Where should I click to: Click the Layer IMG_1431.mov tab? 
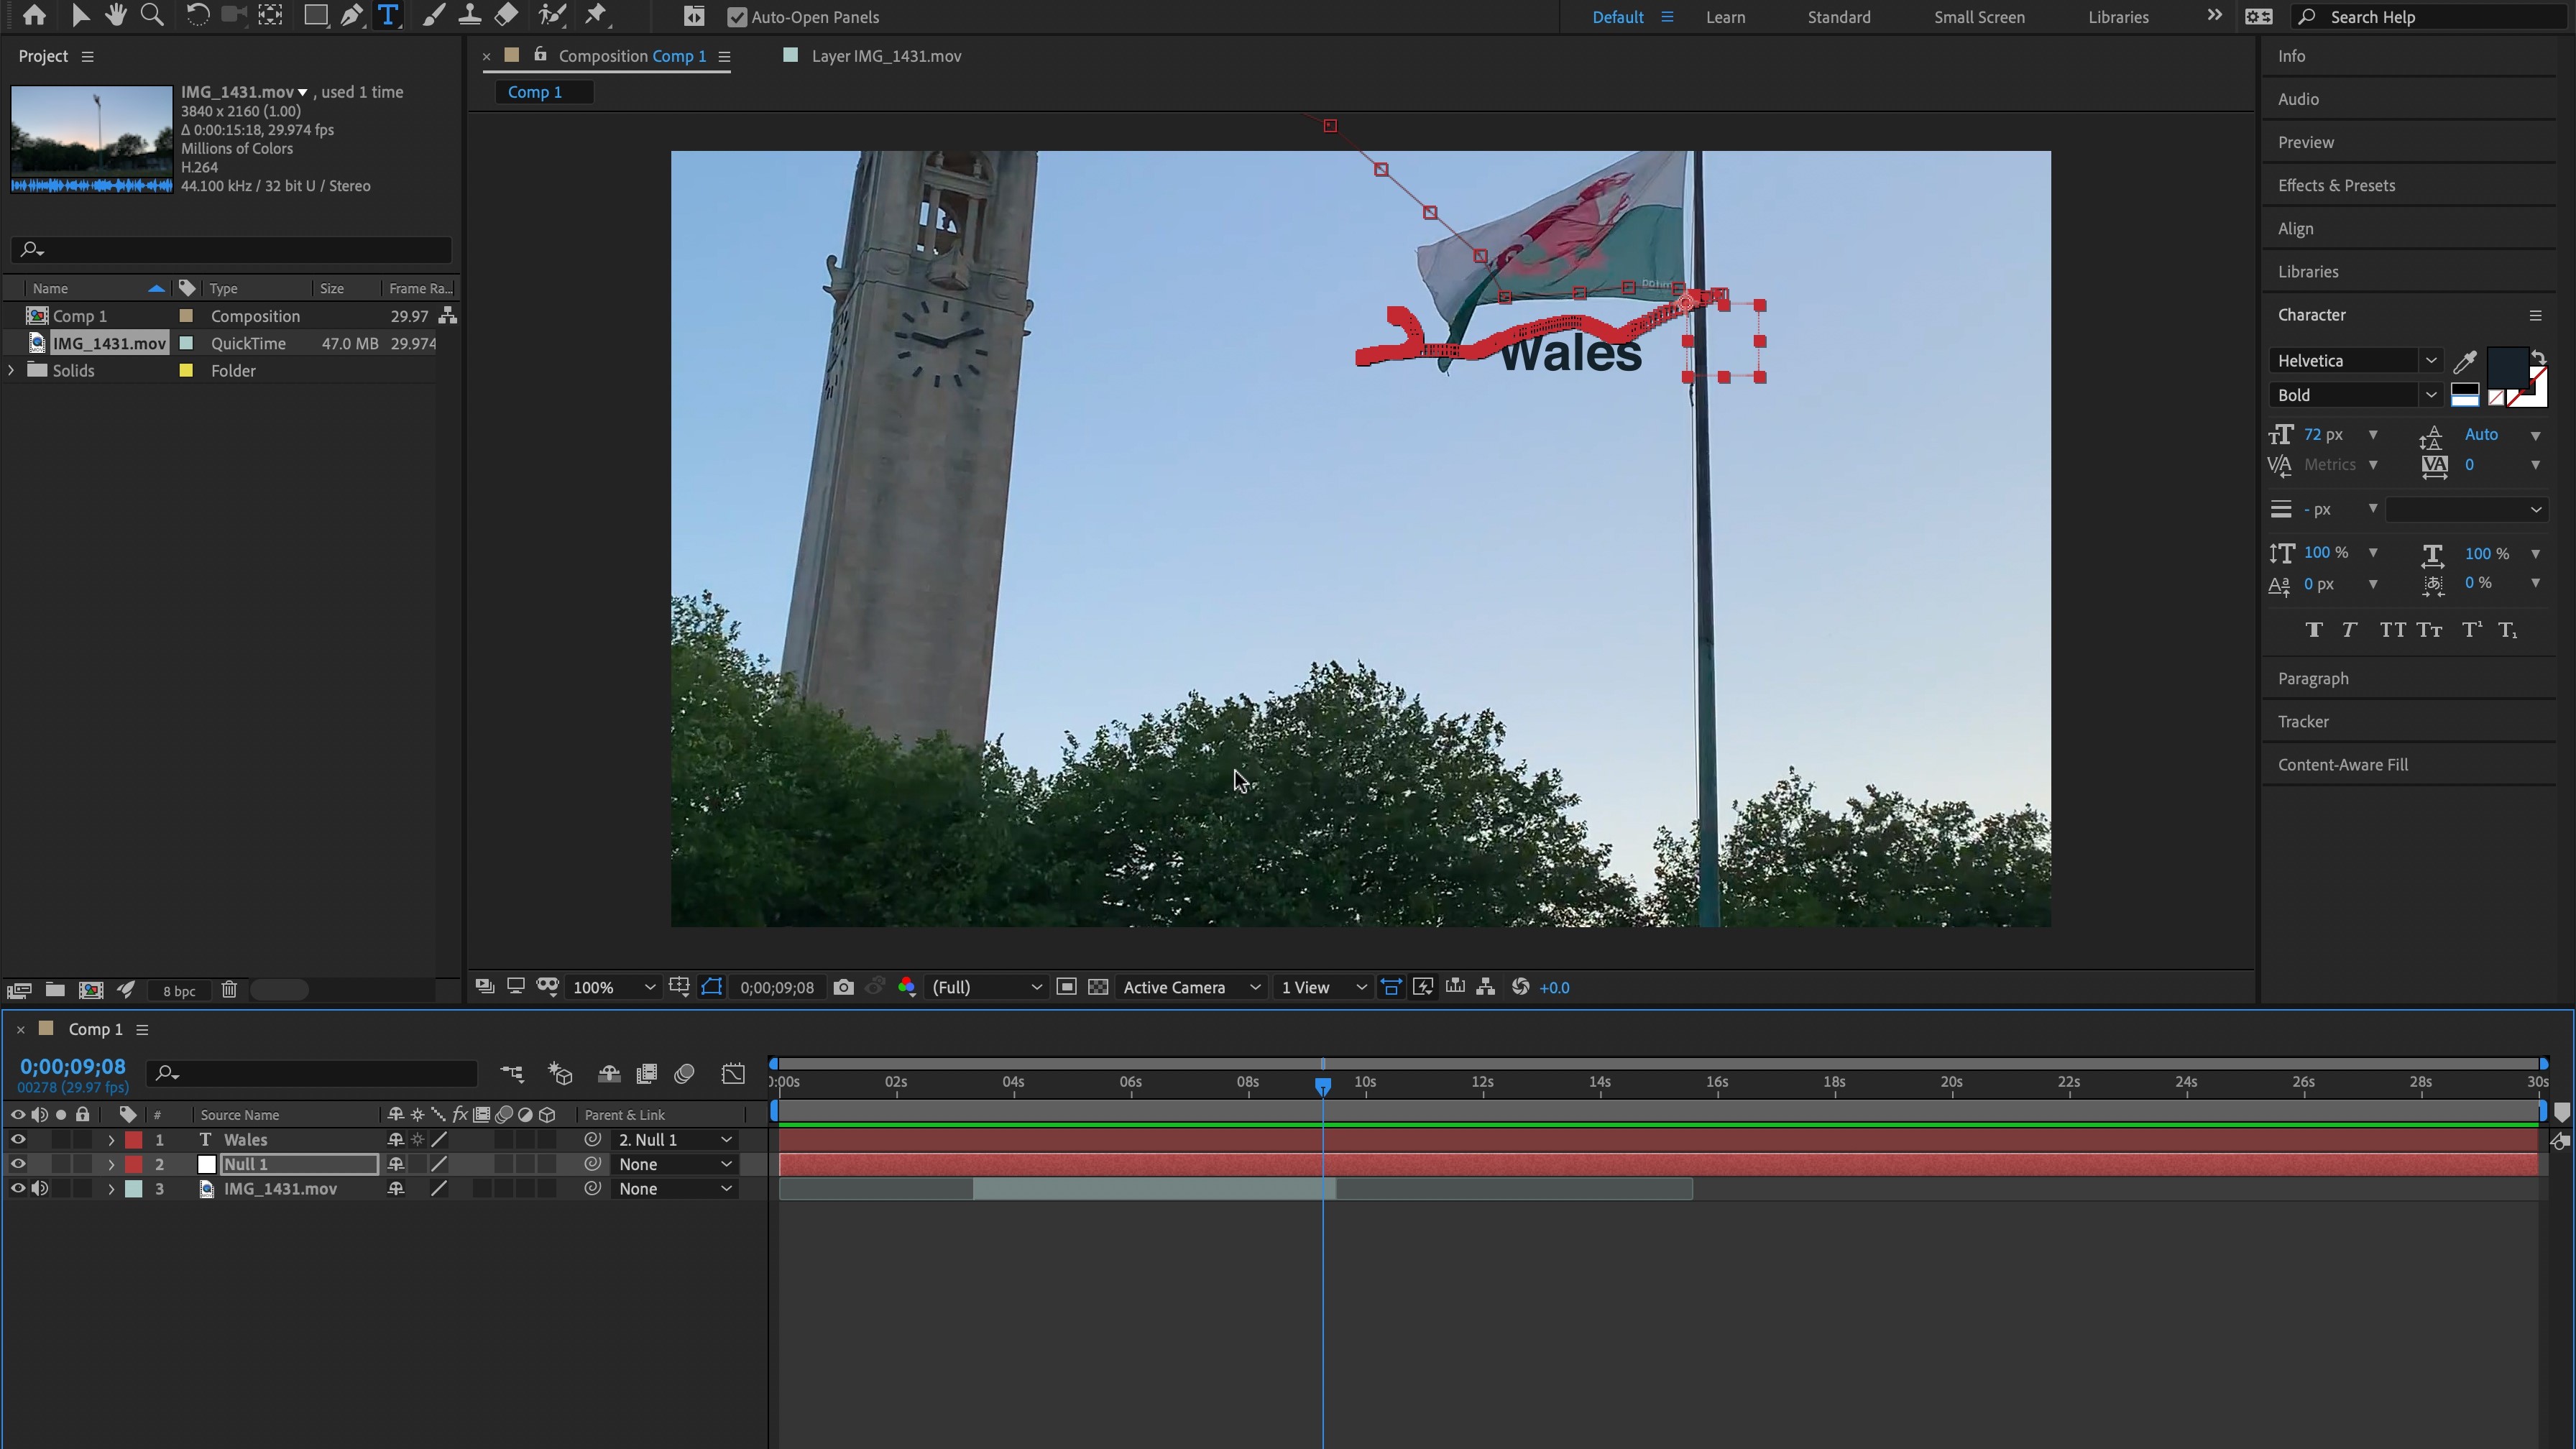886,55
